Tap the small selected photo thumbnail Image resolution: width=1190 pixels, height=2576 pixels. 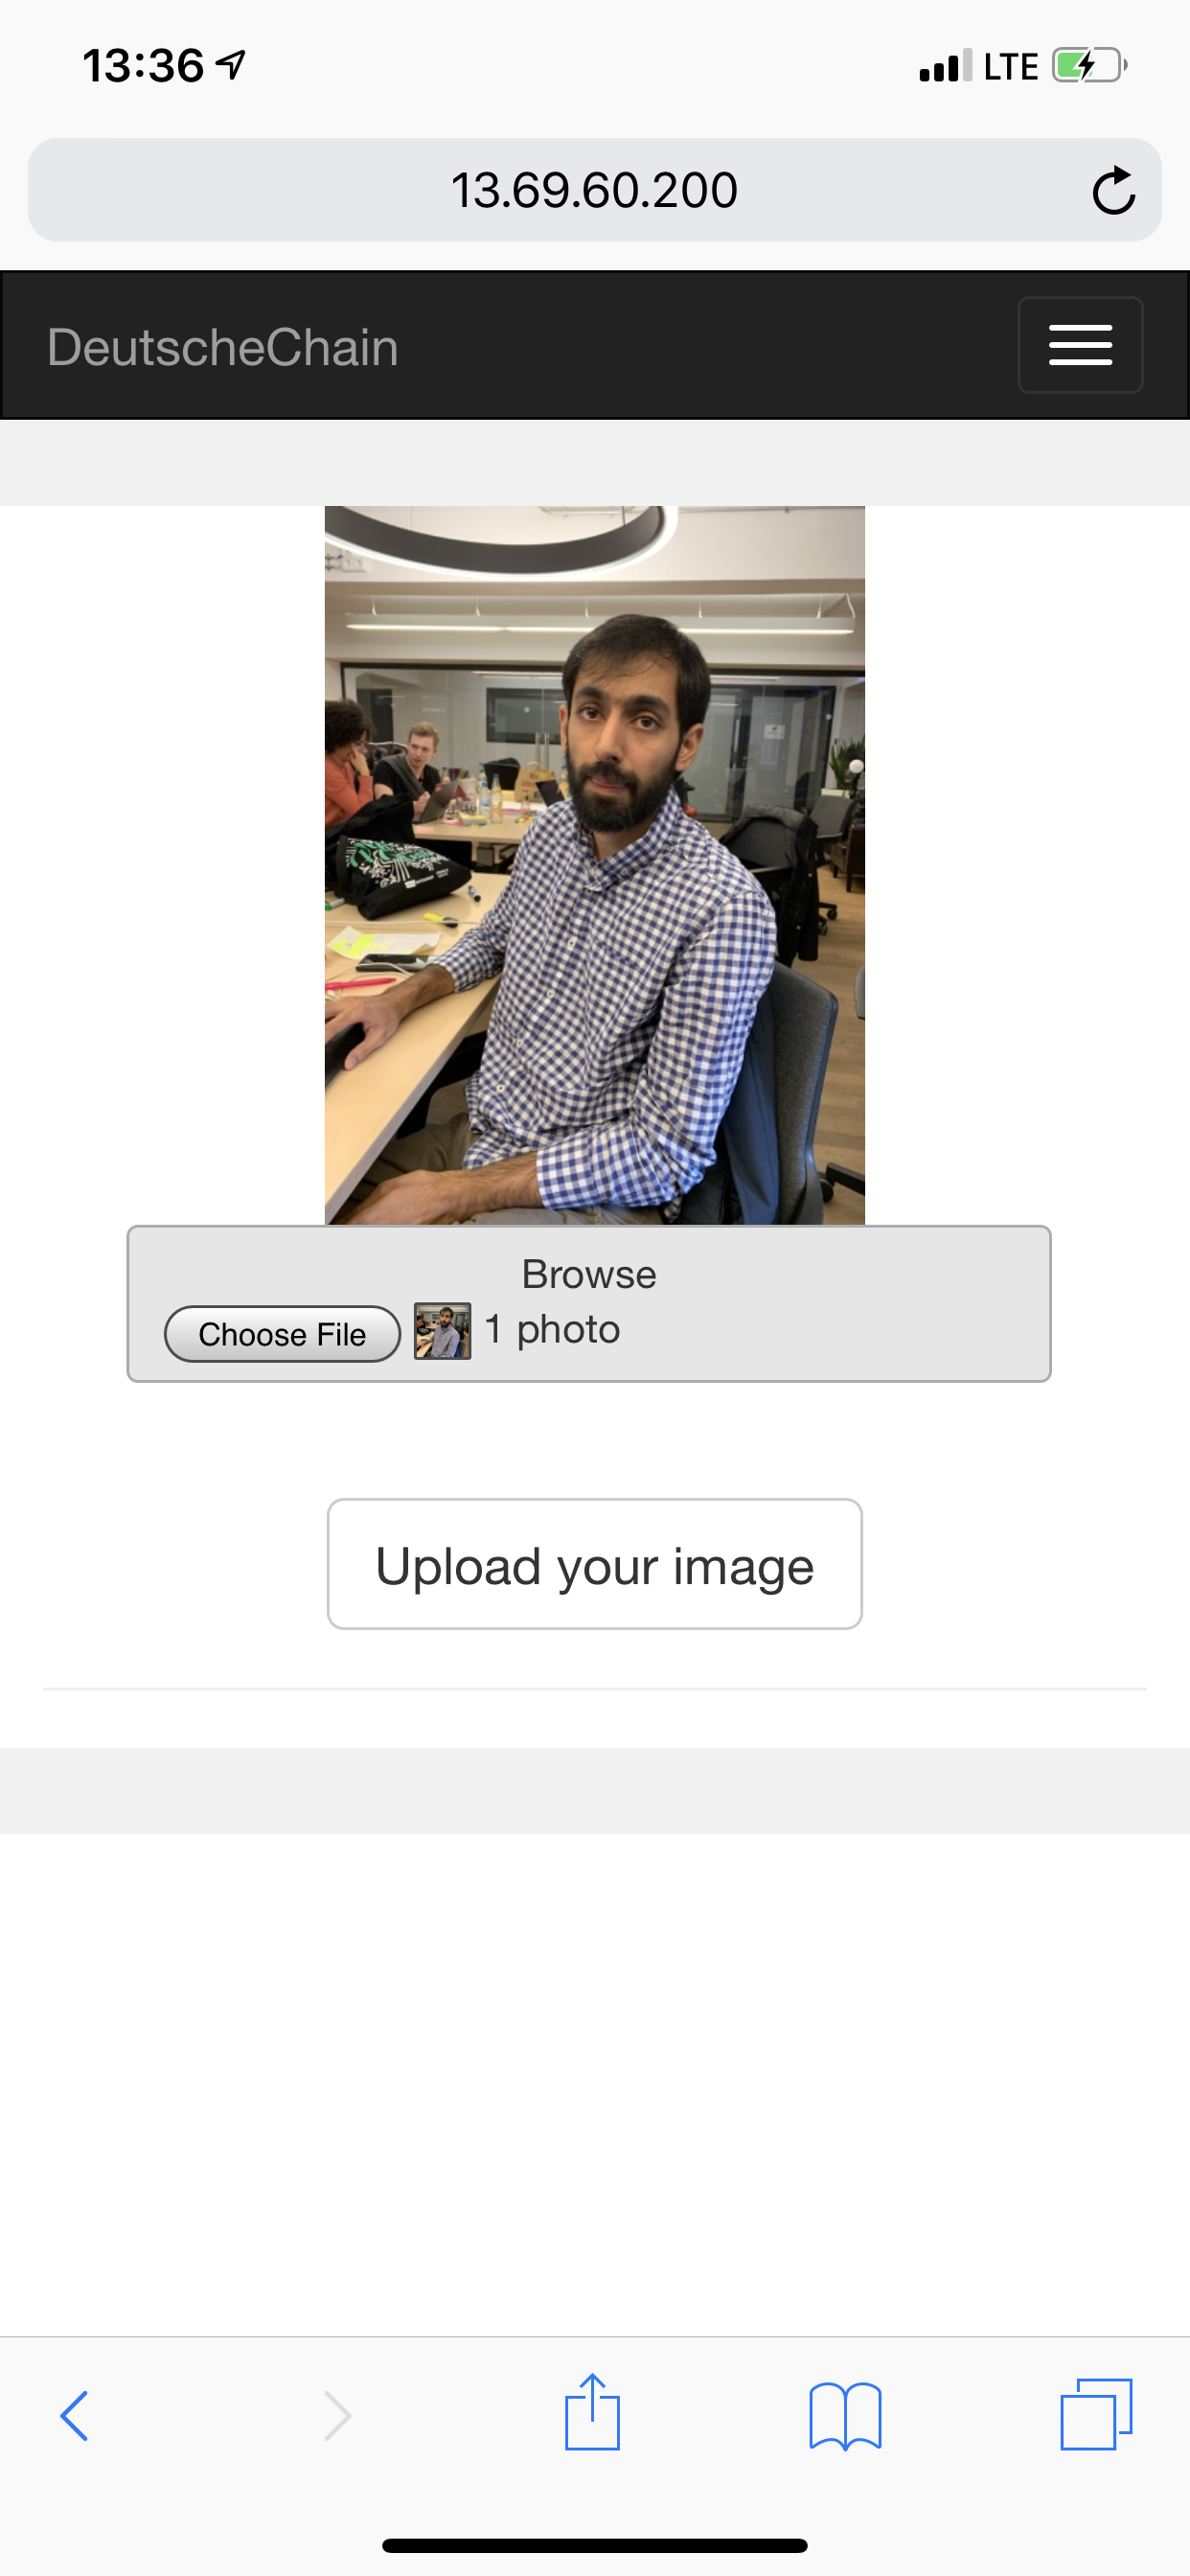442,1331
